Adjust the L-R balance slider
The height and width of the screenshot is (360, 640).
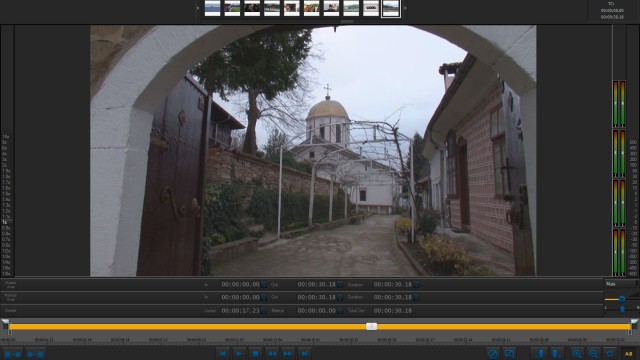click(x=622, y=309)
